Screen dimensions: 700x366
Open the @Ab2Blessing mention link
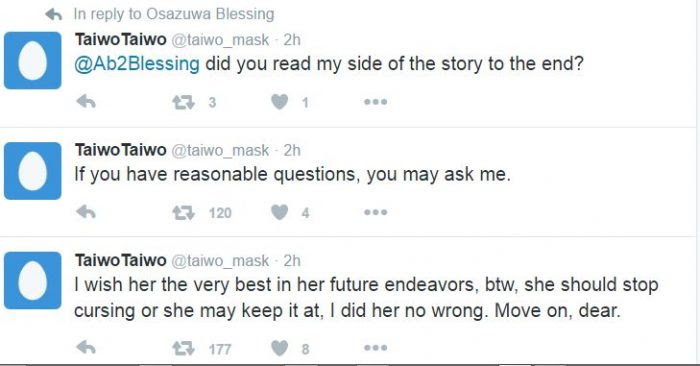point(137,64)
